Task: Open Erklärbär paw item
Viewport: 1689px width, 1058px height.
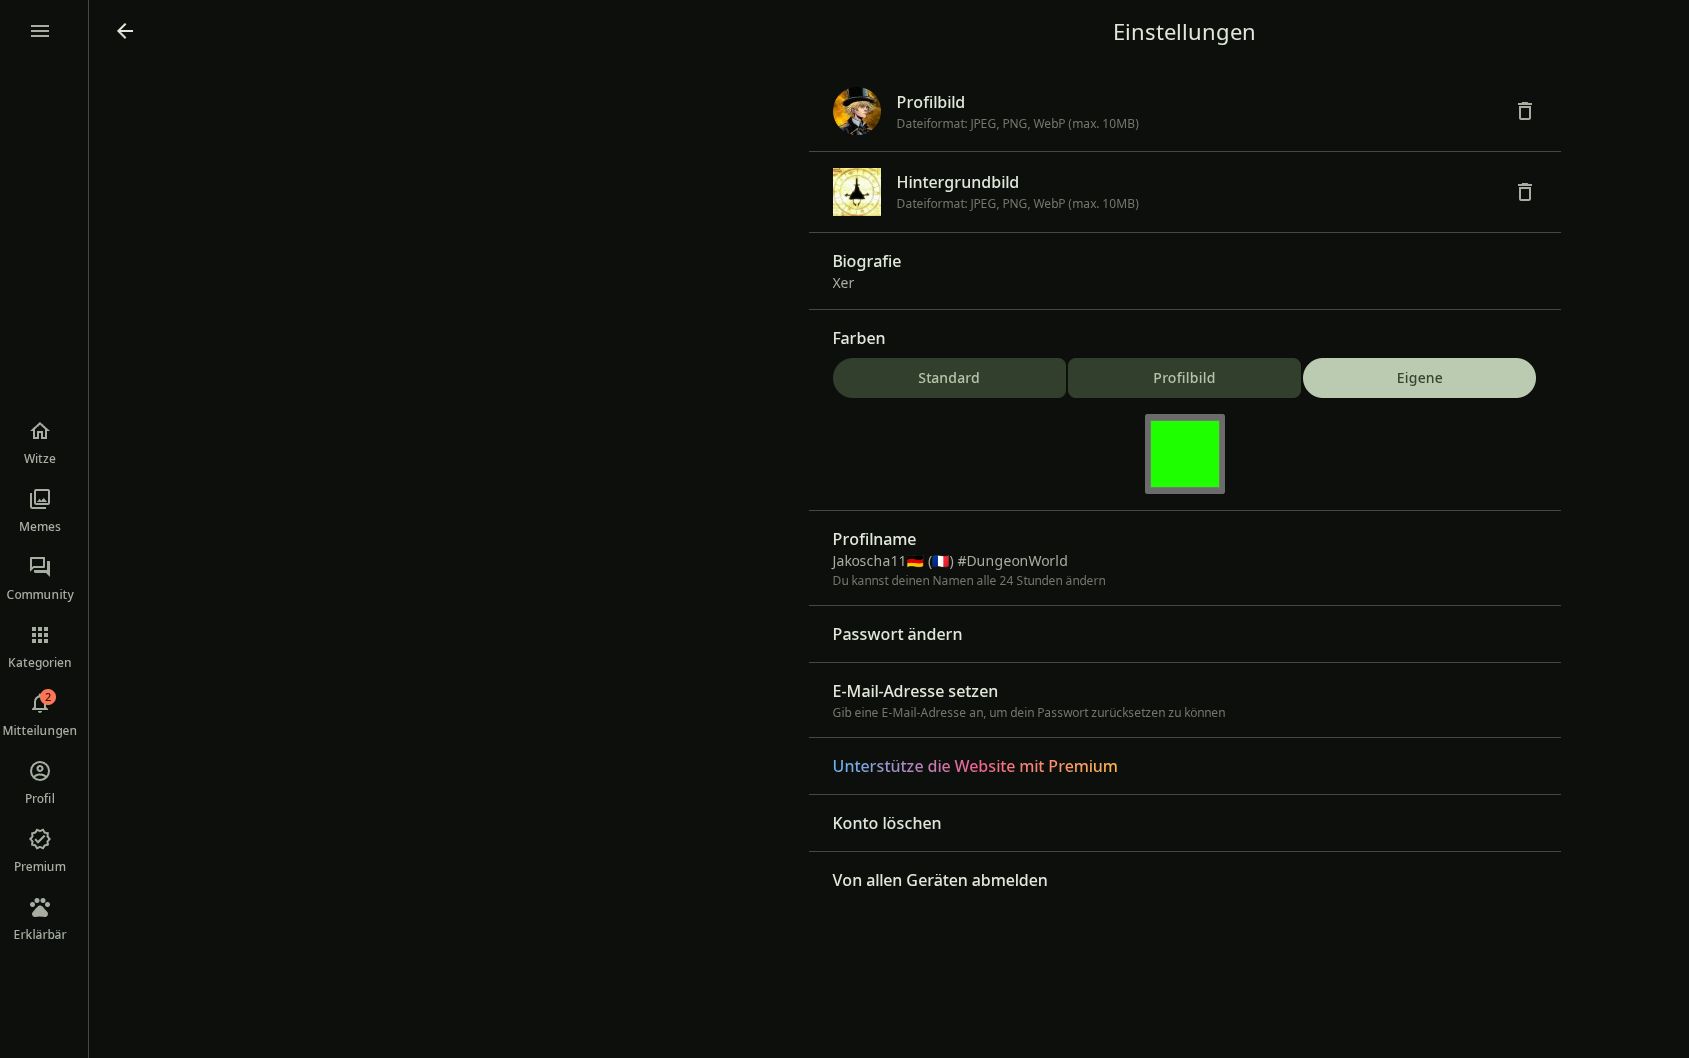Action: click(40, 918)
